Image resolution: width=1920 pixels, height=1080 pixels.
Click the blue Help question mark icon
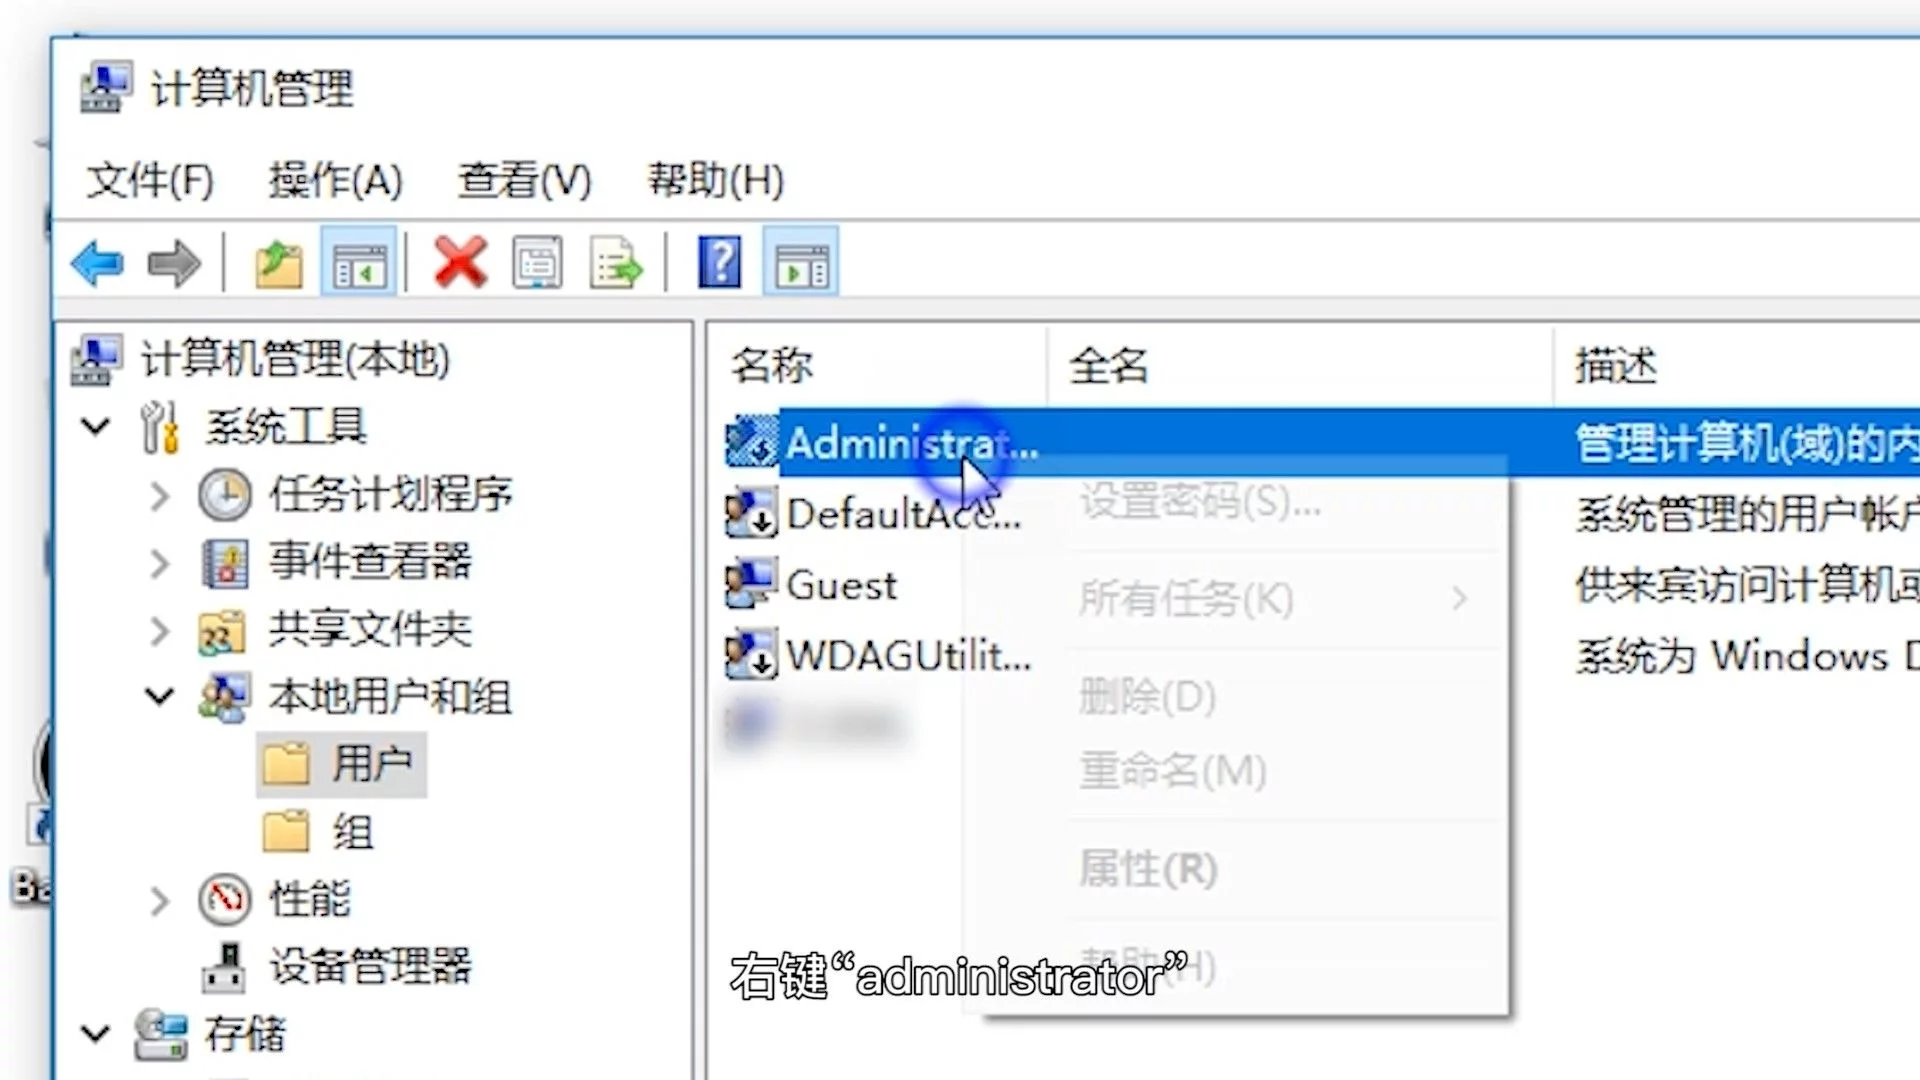(x=720, y=263)
